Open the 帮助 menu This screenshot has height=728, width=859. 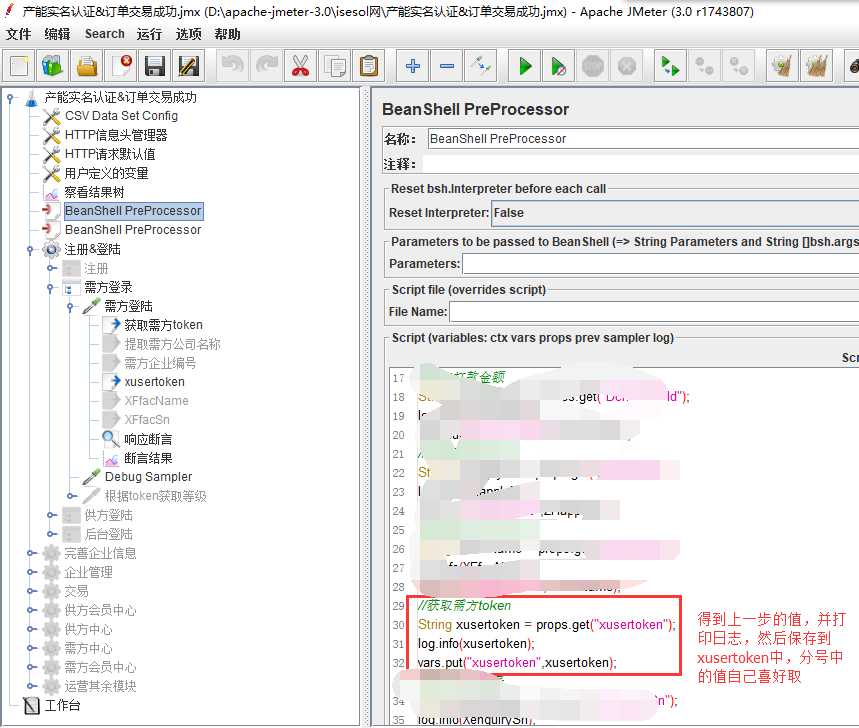pos(227,34)
